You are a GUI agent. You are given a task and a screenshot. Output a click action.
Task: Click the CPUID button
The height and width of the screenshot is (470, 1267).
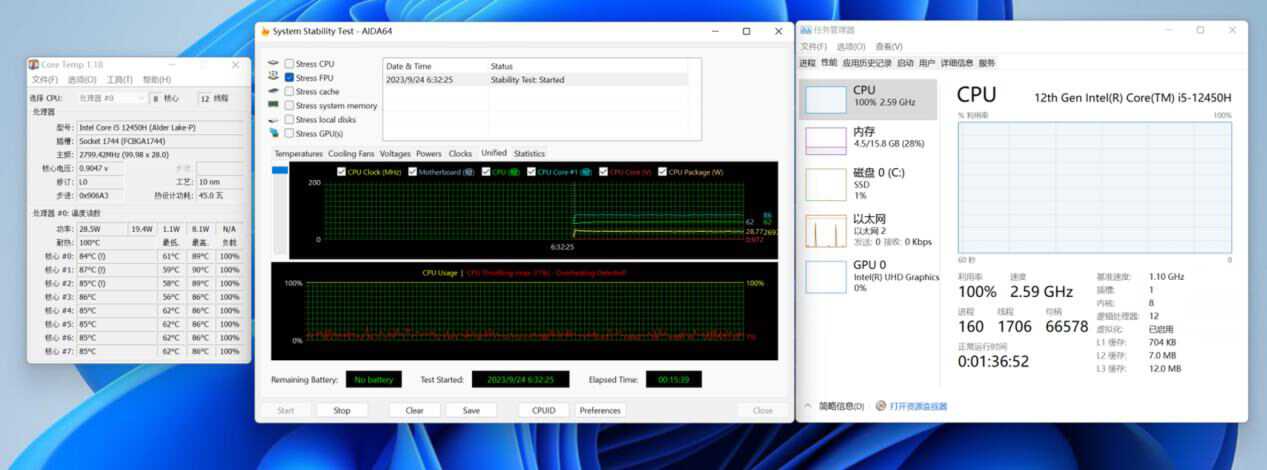pos(543,410)
